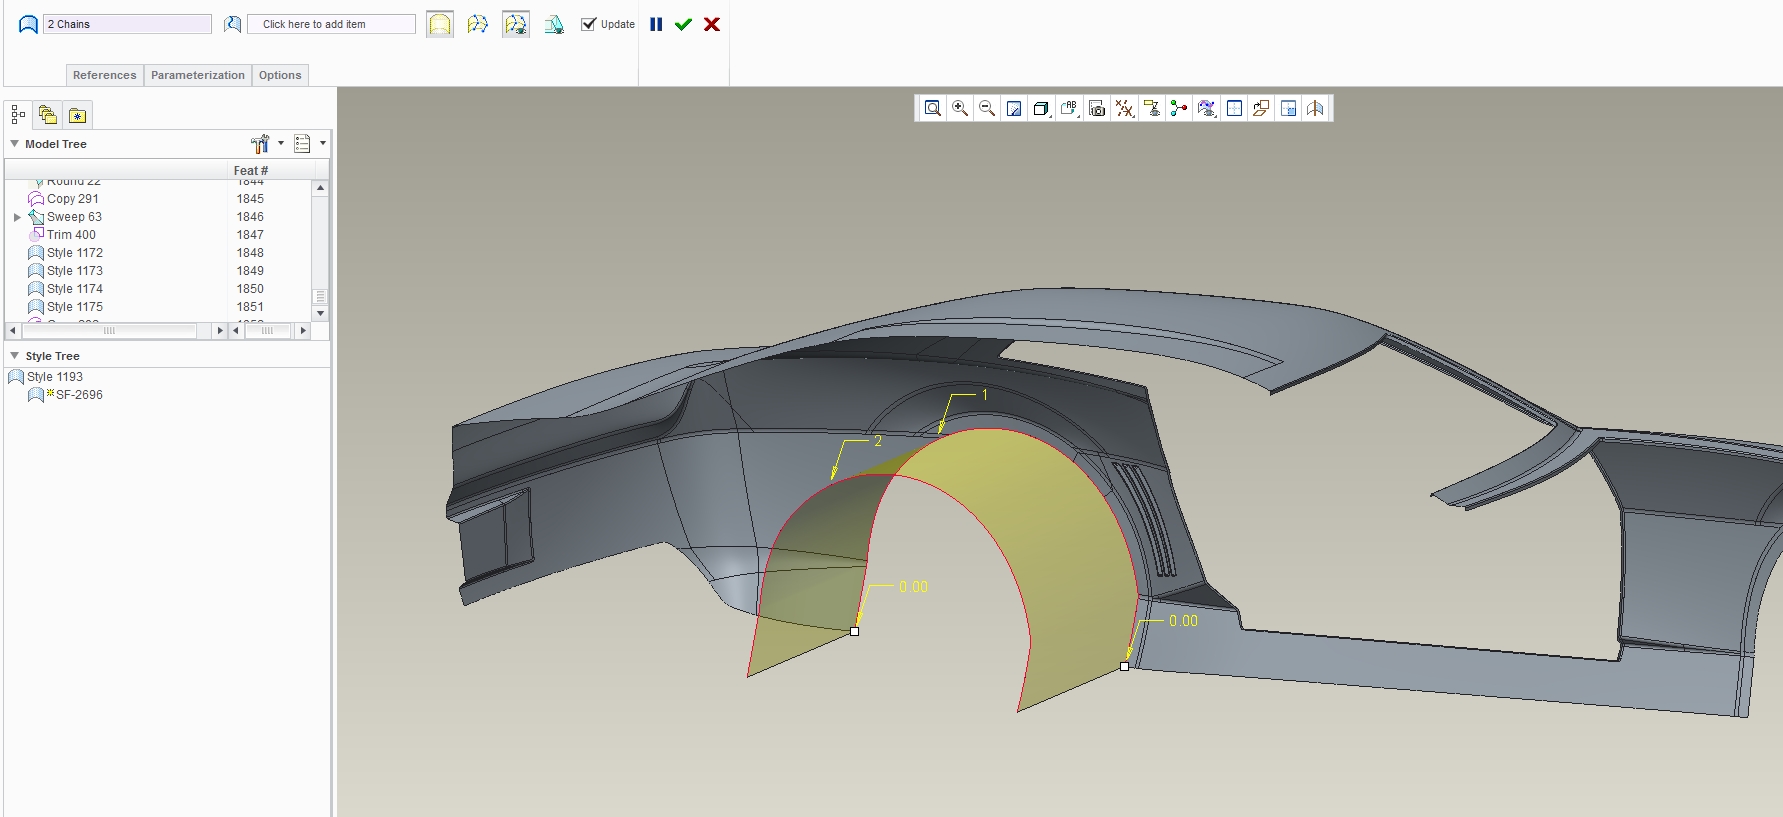Screen dimensions: 1783x817
Task: Show the next view quadrant icon
Action: point(1288,108)
